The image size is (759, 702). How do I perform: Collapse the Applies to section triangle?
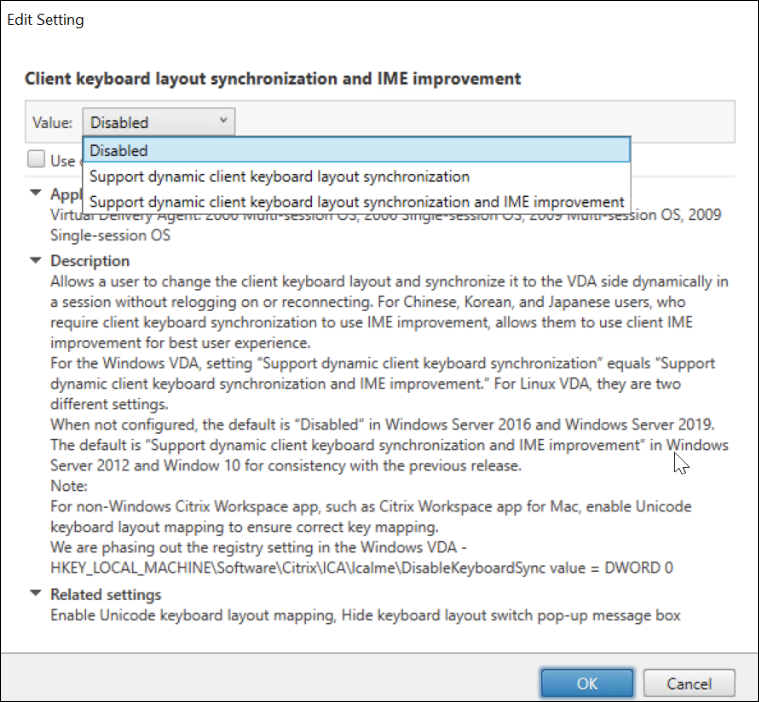tap(37, 193)
